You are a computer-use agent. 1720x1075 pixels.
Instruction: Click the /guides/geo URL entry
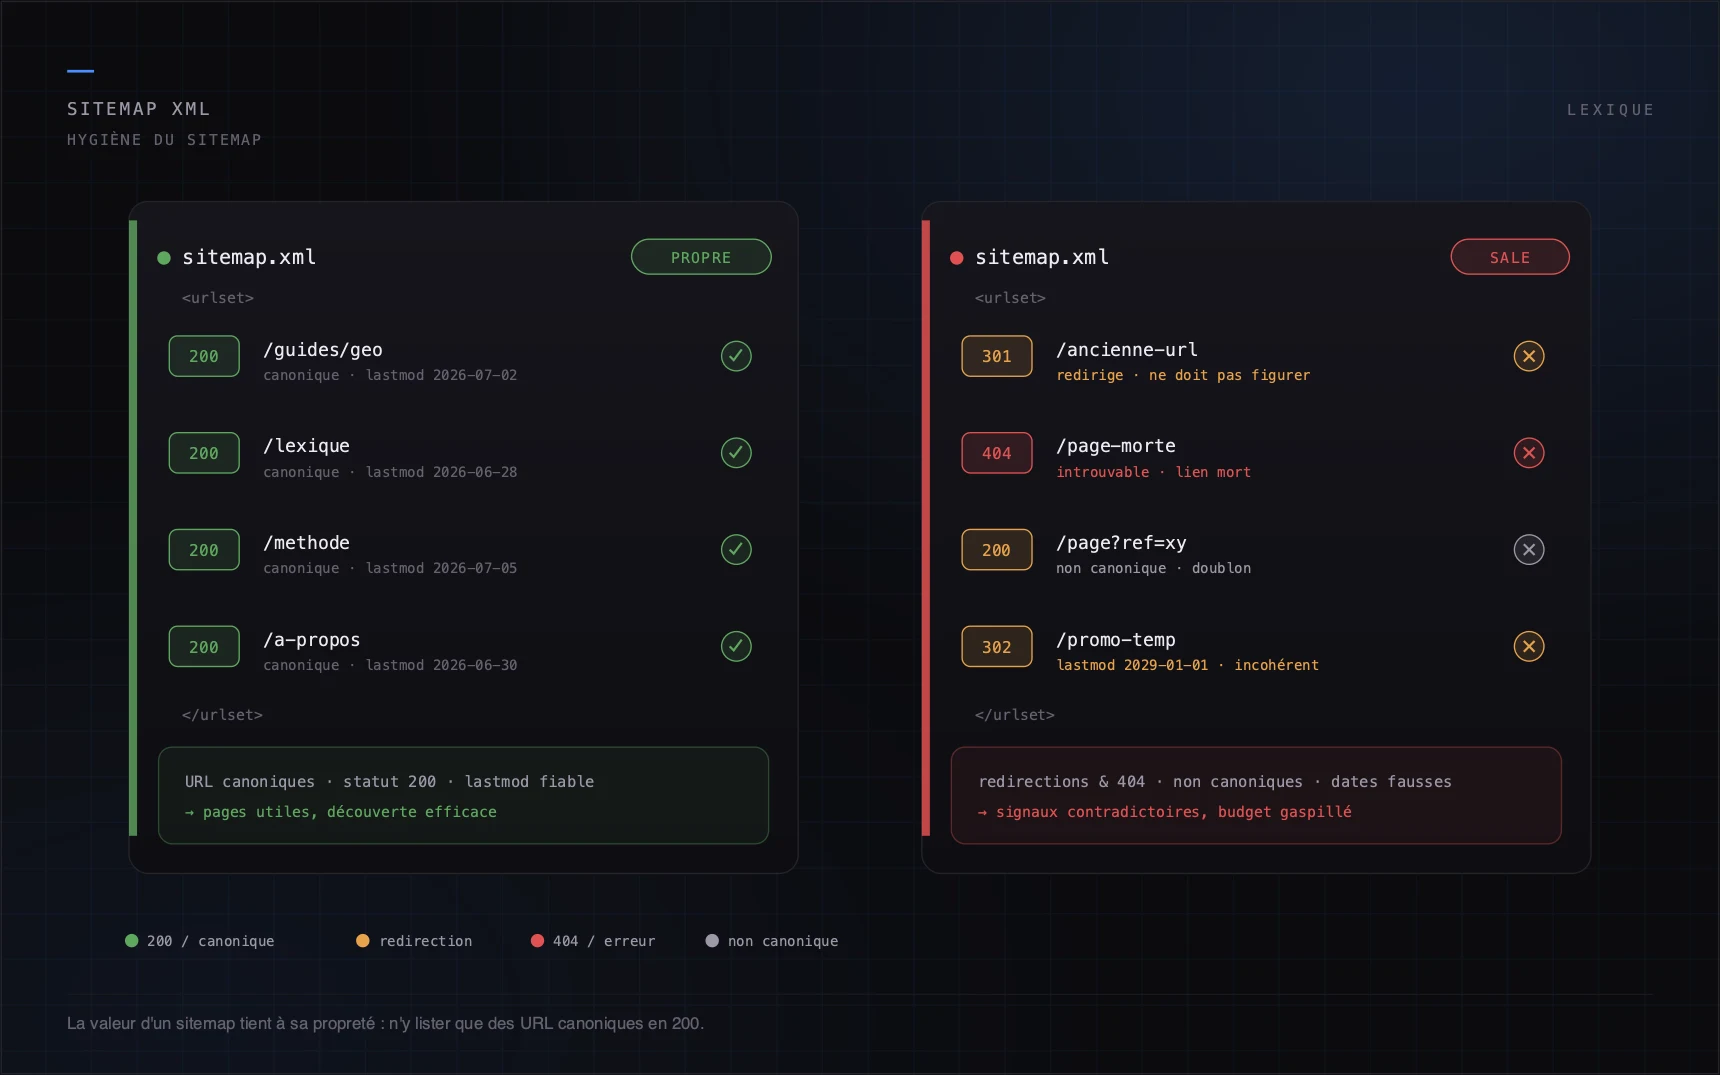tap(323, 350)
